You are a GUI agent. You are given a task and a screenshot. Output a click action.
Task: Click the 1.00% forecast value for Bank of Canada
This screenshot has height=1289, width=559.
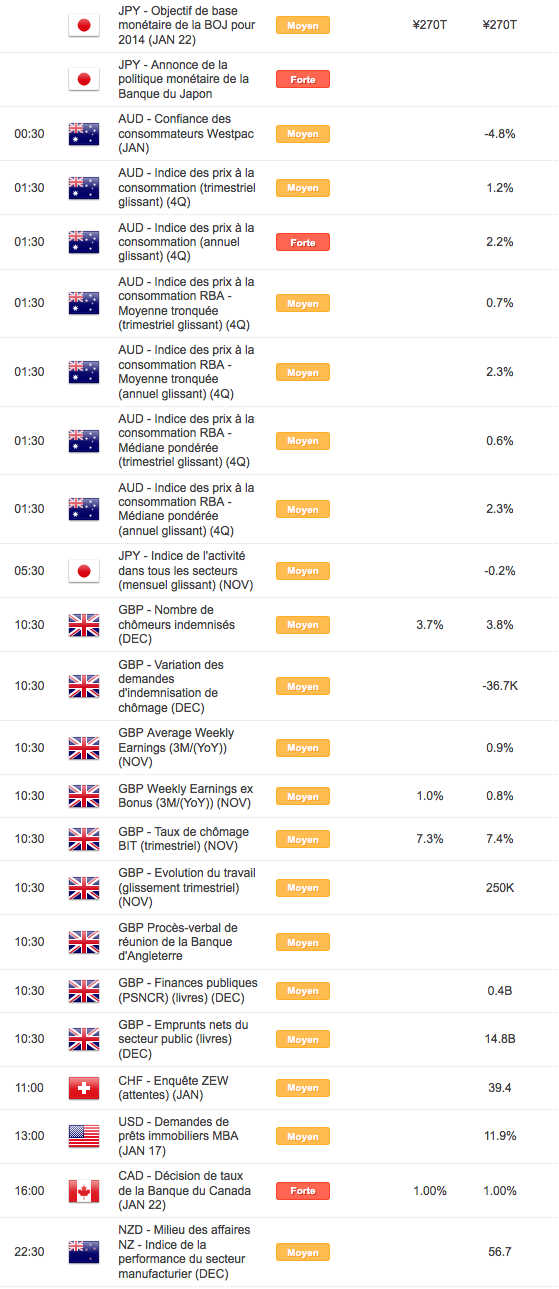coord(430,1191)
